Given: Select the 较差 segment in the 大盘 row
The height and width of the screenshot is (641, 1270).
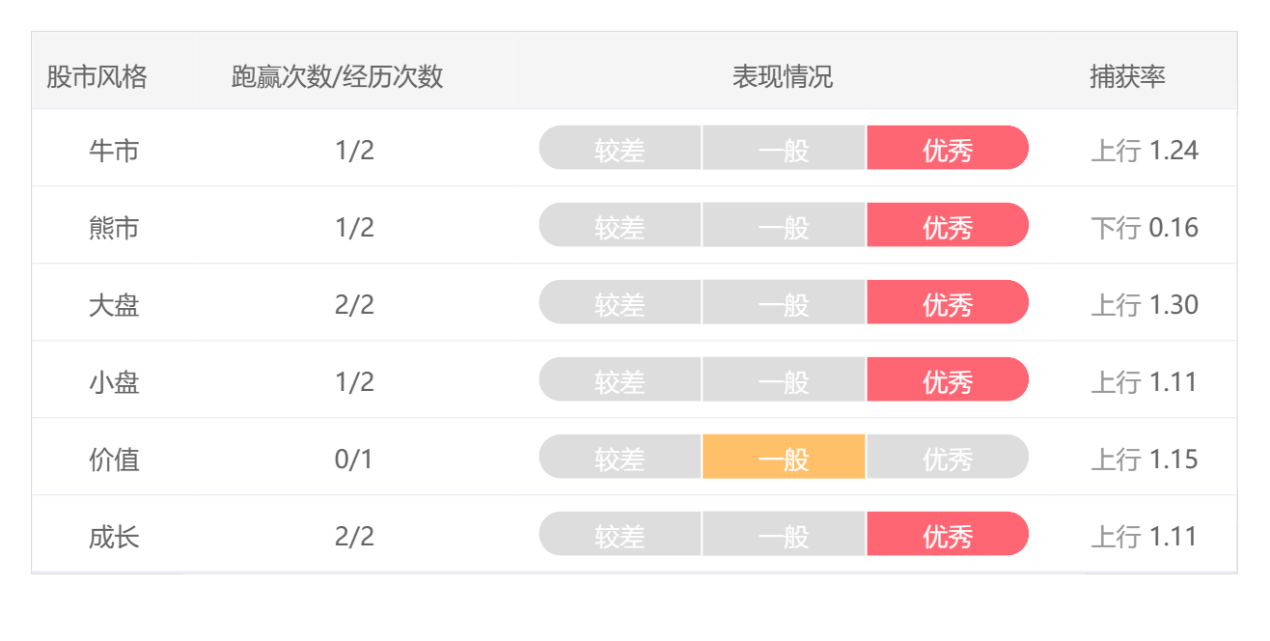Looking at the screenshot, I should coord(620,302).
